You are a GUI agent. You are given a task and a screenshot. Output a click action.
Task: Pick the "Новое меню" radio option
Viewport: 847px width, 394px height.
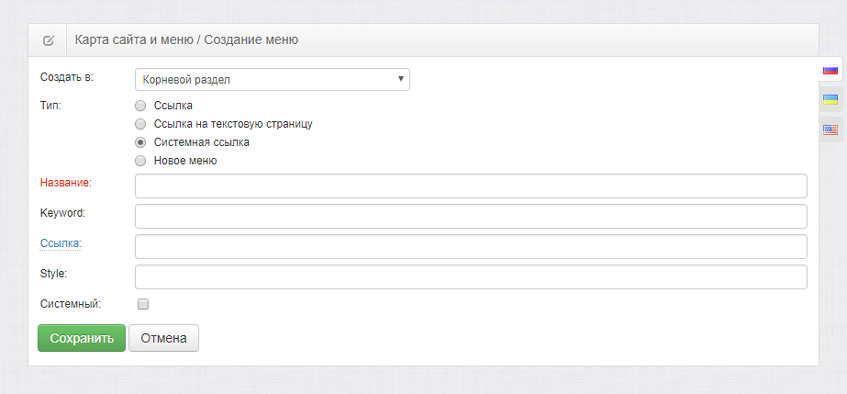(140, 161)
